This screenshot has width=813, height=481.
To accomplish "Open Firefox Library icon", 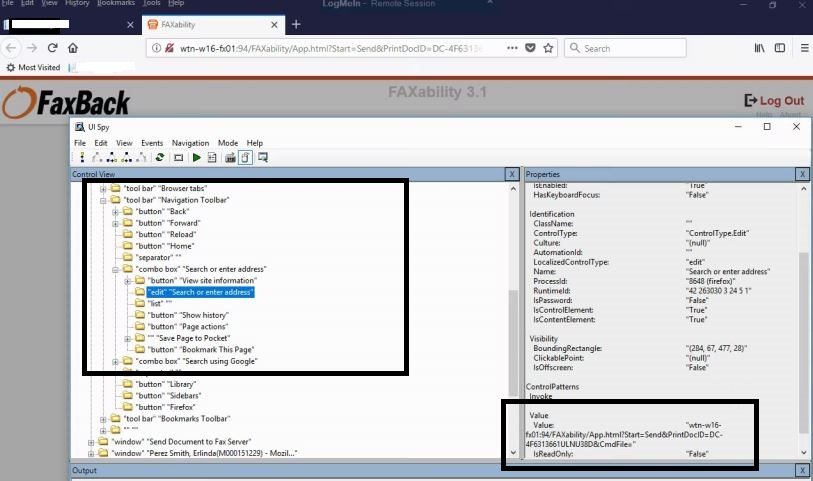I will pos(759,48).
